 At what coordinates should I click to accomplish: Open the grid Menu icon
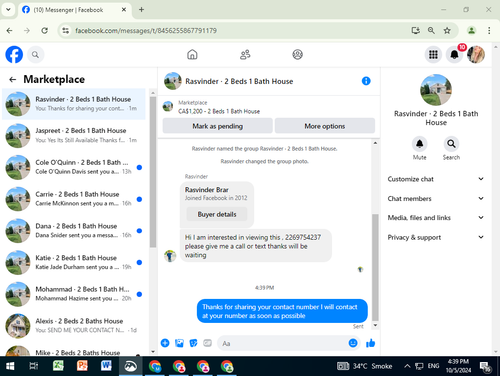click(433, 54)
